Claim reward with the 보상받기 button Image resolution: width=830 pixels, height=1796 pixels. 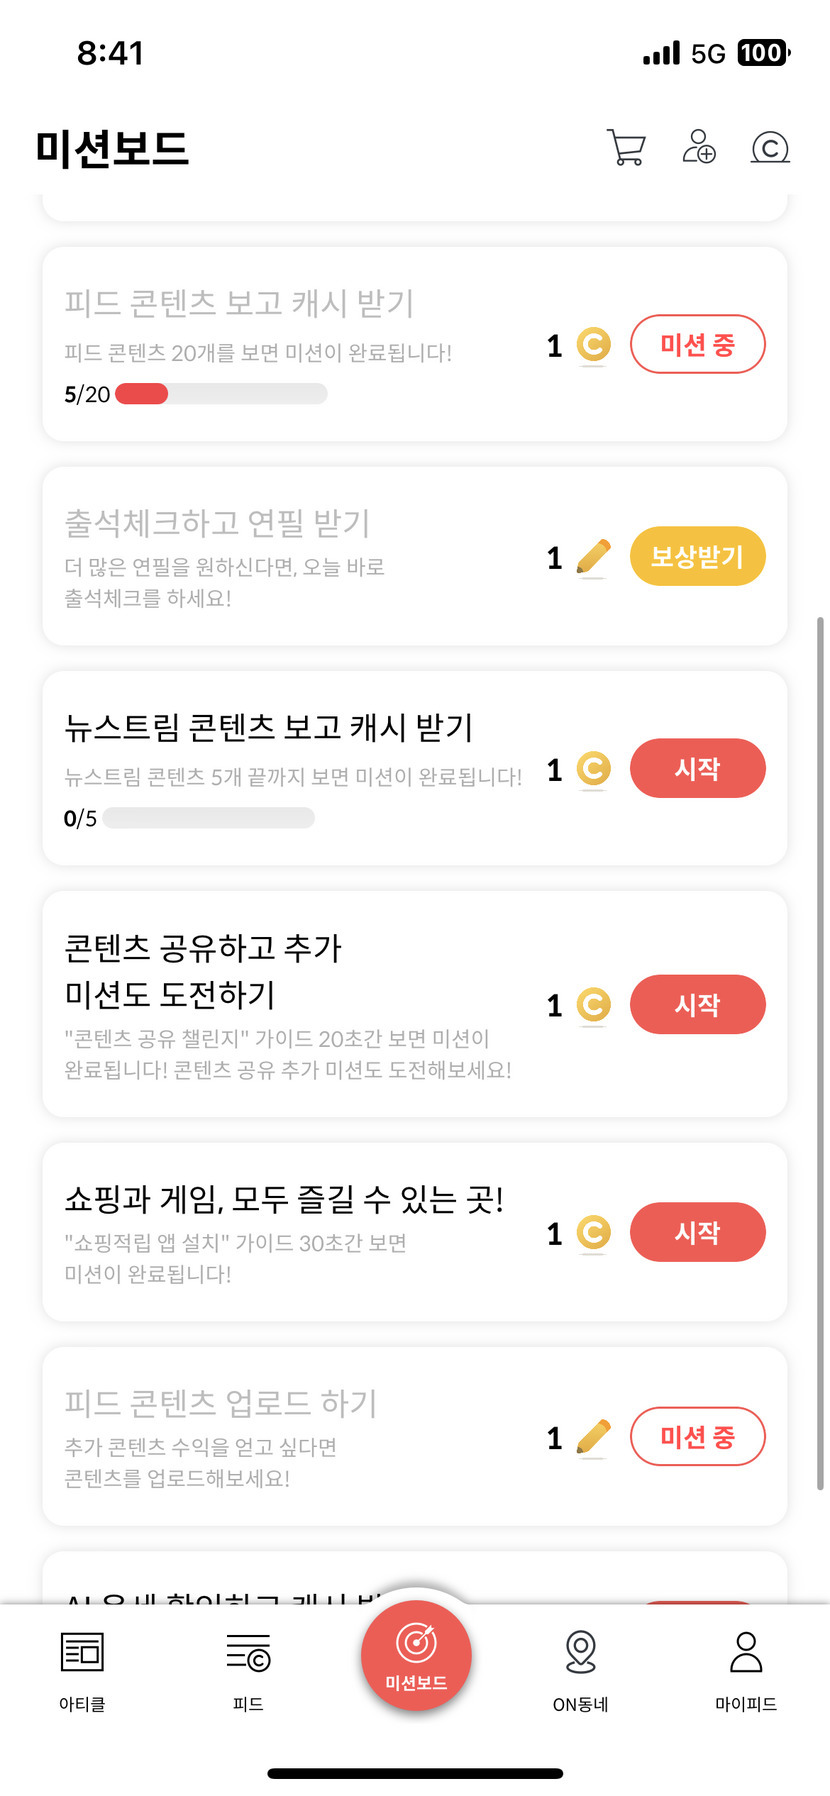point(697,556)
